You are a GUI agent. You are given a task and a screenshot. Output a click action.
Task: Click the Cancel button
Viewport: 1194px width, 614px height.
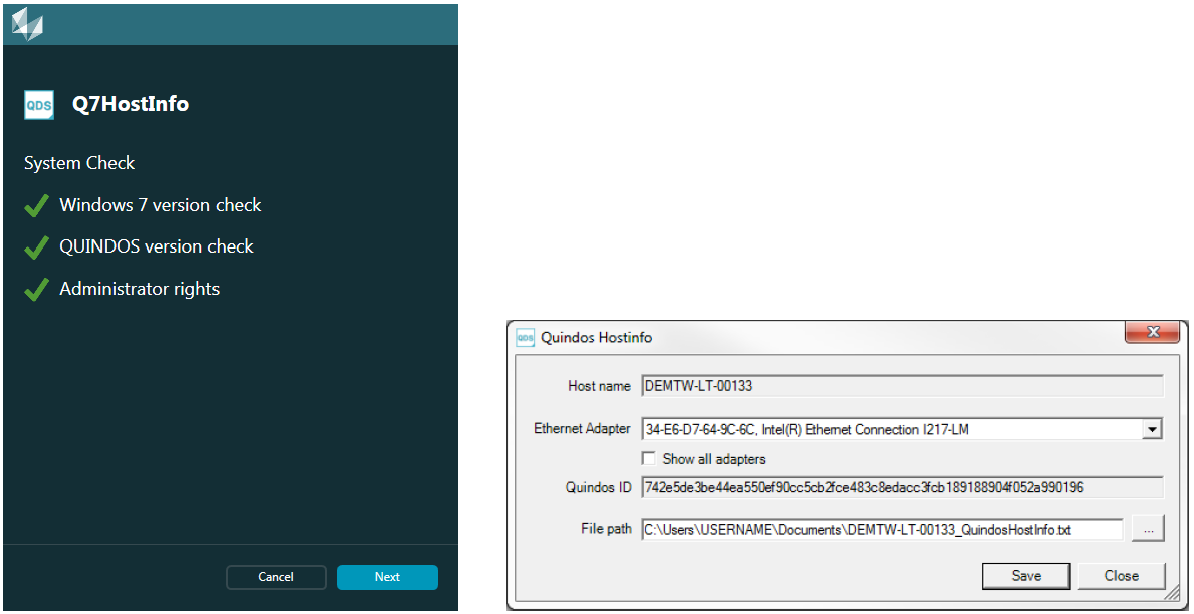point(276,577)
